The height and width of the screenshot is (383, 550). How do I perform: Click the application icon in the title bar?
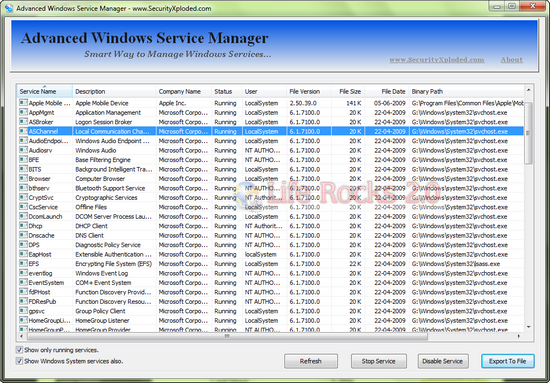[x=8, y=8]
